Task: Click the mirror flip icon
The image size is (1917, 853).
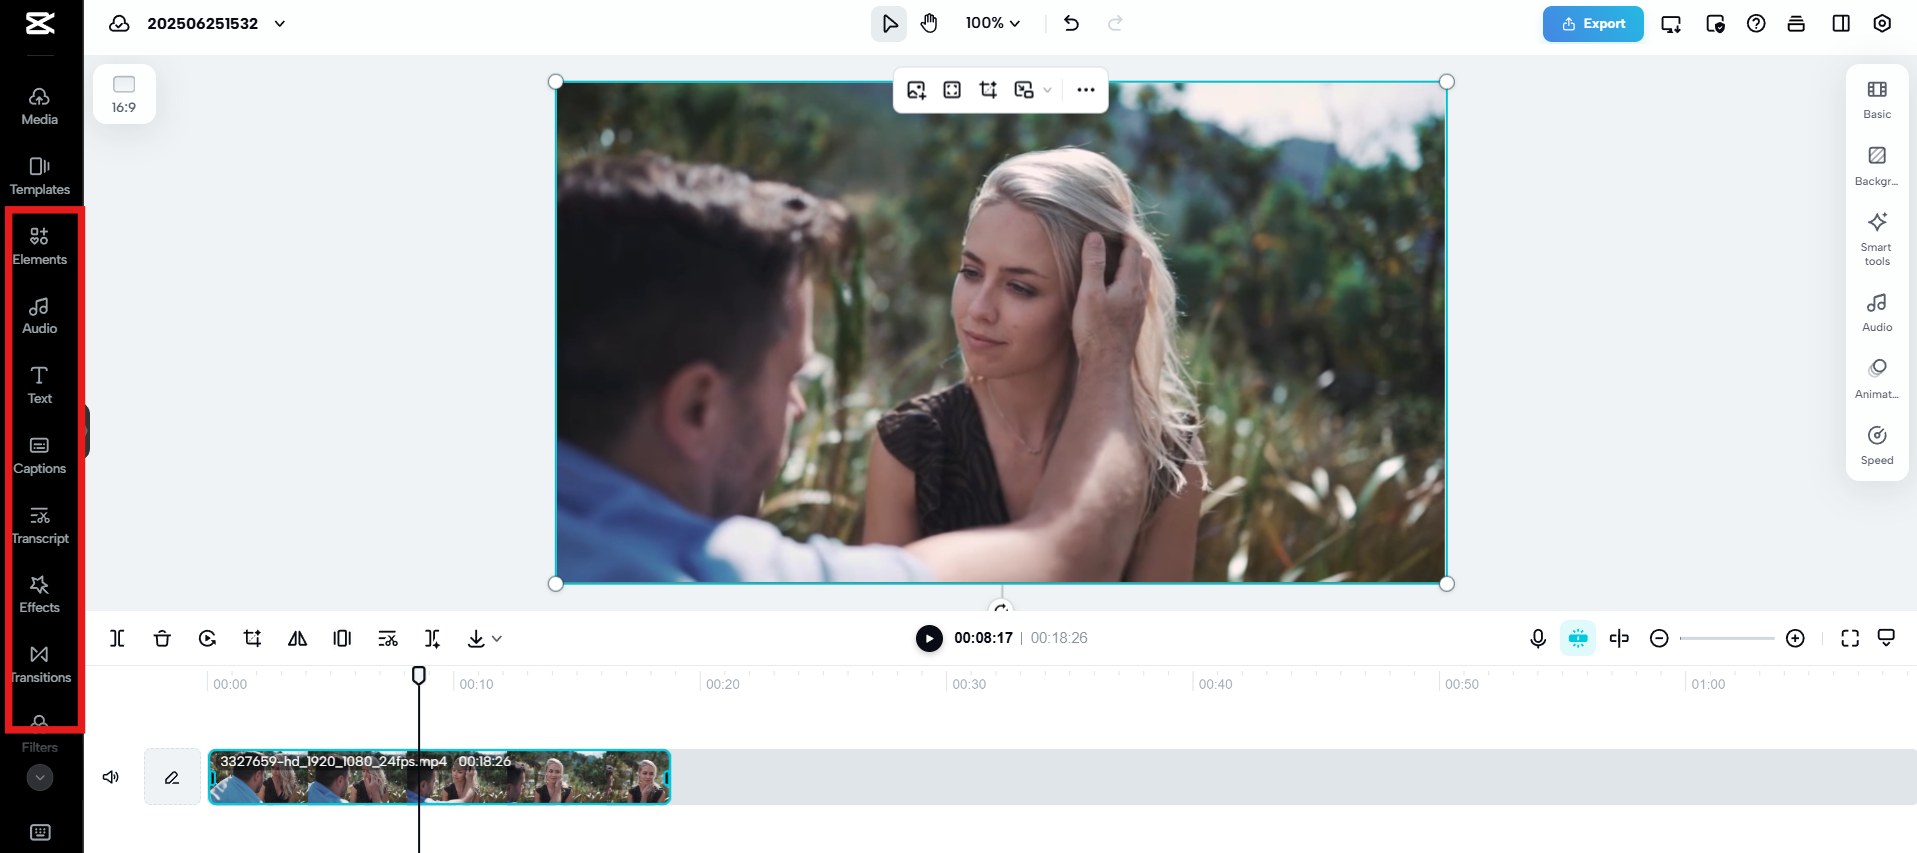Action: pos(297,638)
